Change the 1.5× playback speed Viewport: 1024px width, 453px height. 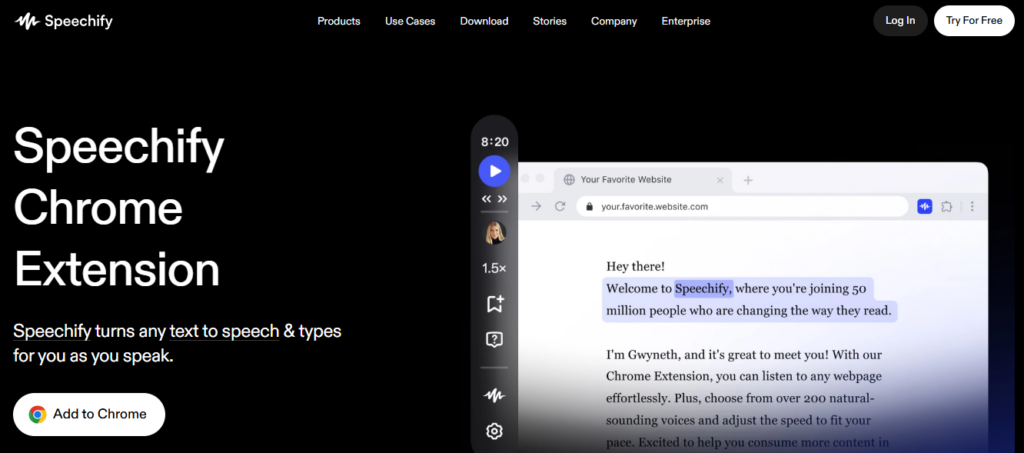[x=494, y=268]
